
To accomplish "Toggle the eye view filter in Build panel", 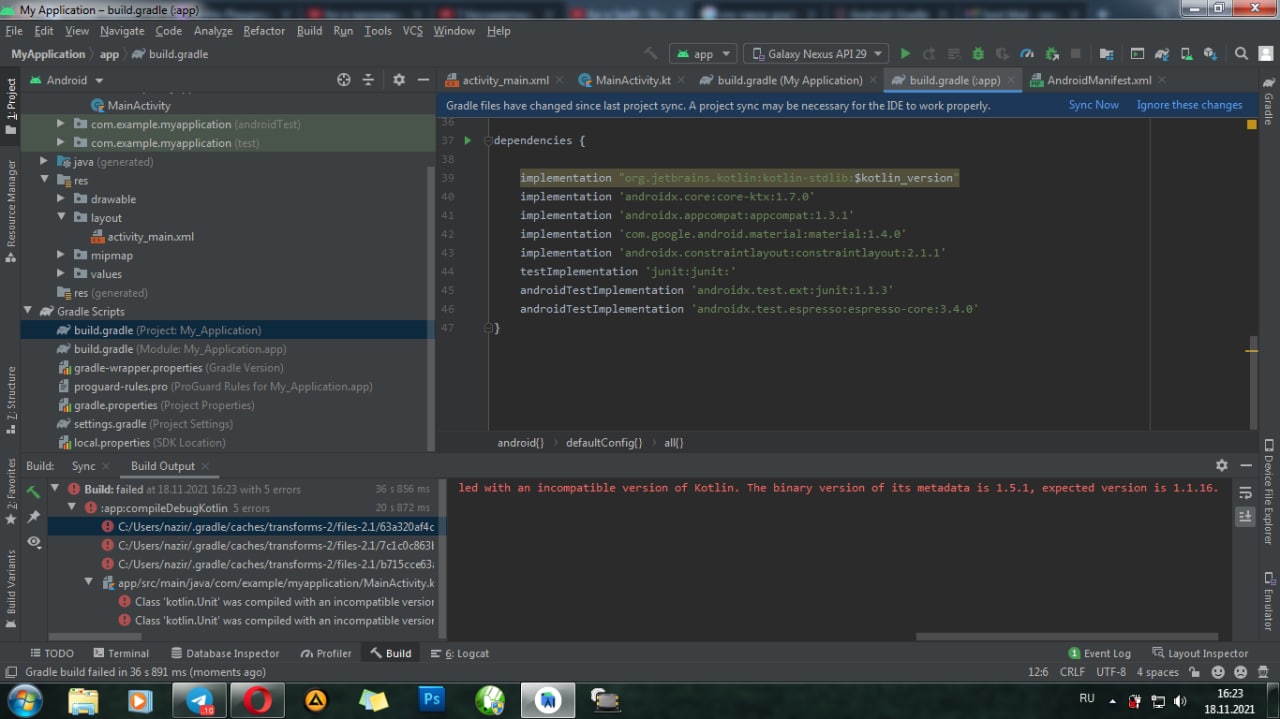I will [34, 541].
